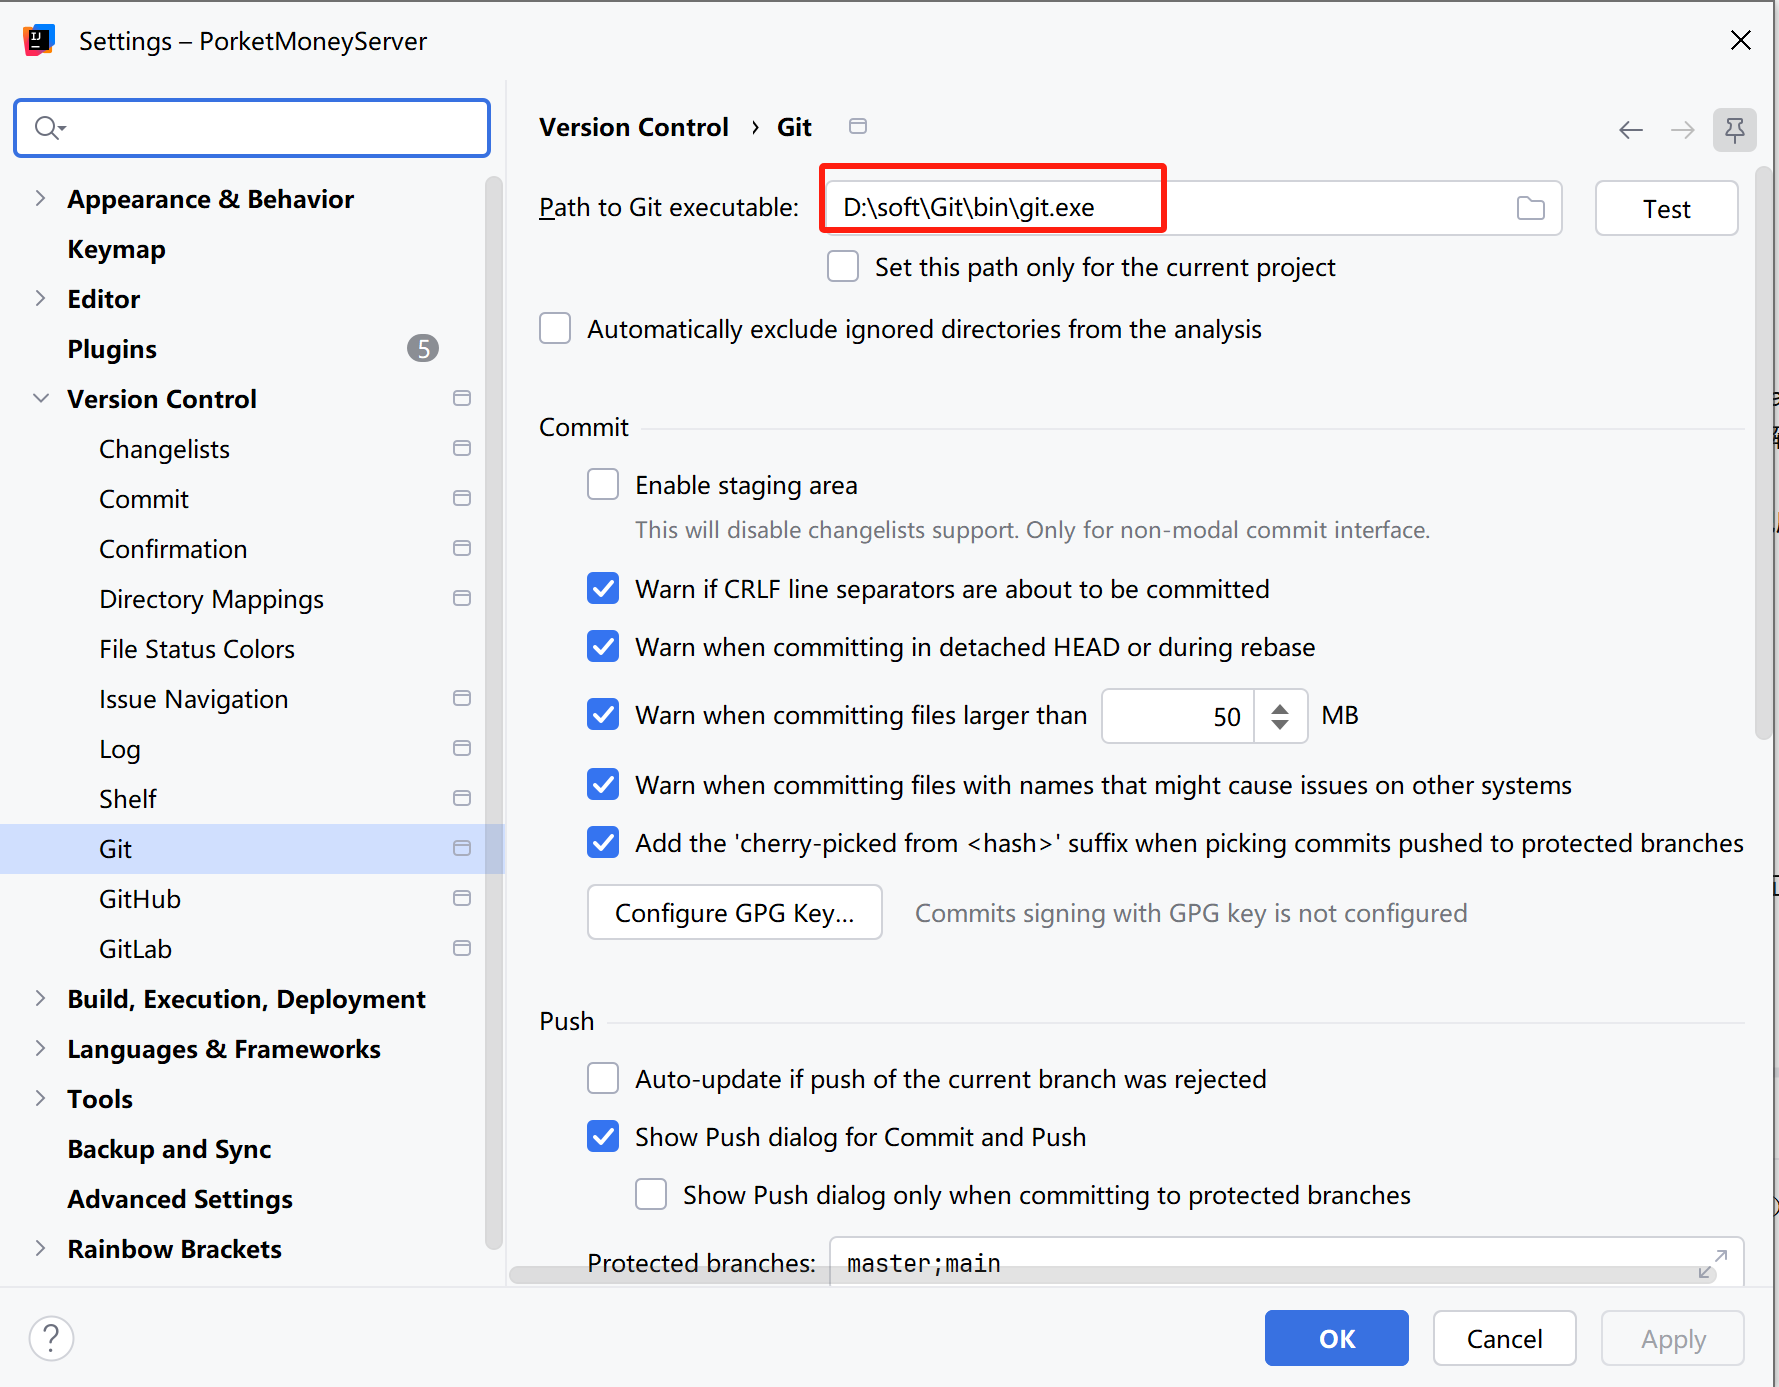Viewport: 1779px width, 1387px height.
Task: Click project icon next to GitLab
Action: click(462, 948)
